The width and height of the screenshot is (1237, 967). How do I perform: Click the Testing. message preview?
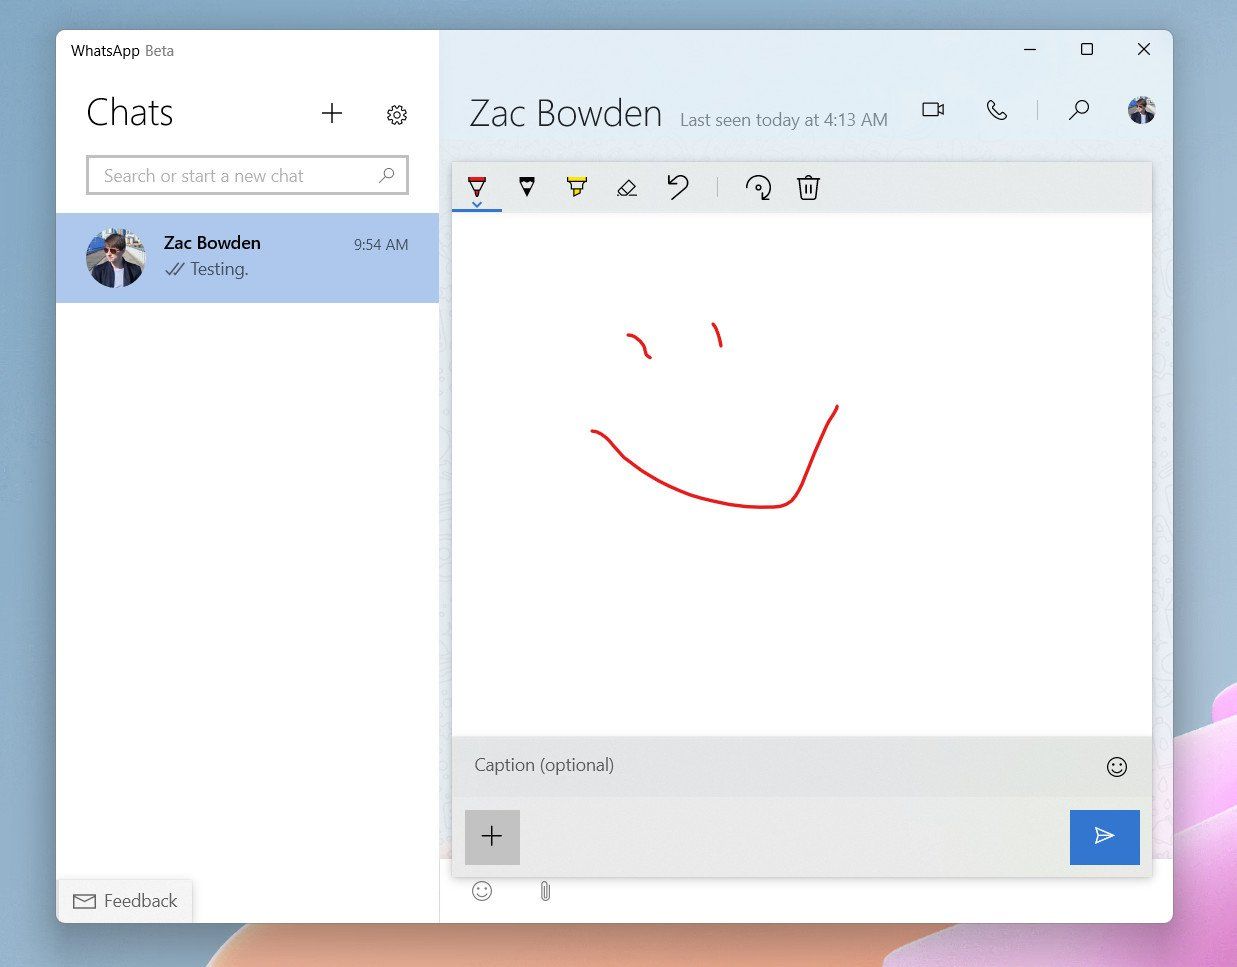[x=219, y=269]
